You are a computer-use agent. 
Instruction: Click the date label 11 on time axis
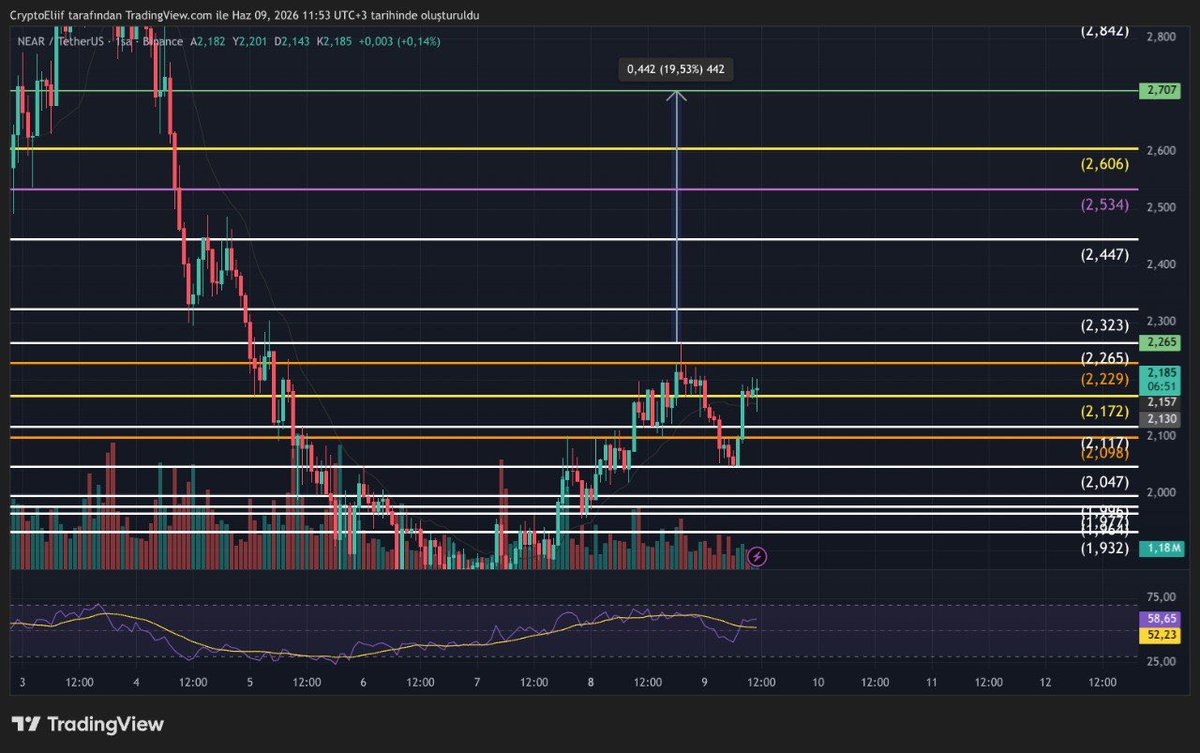coord(932,682)
